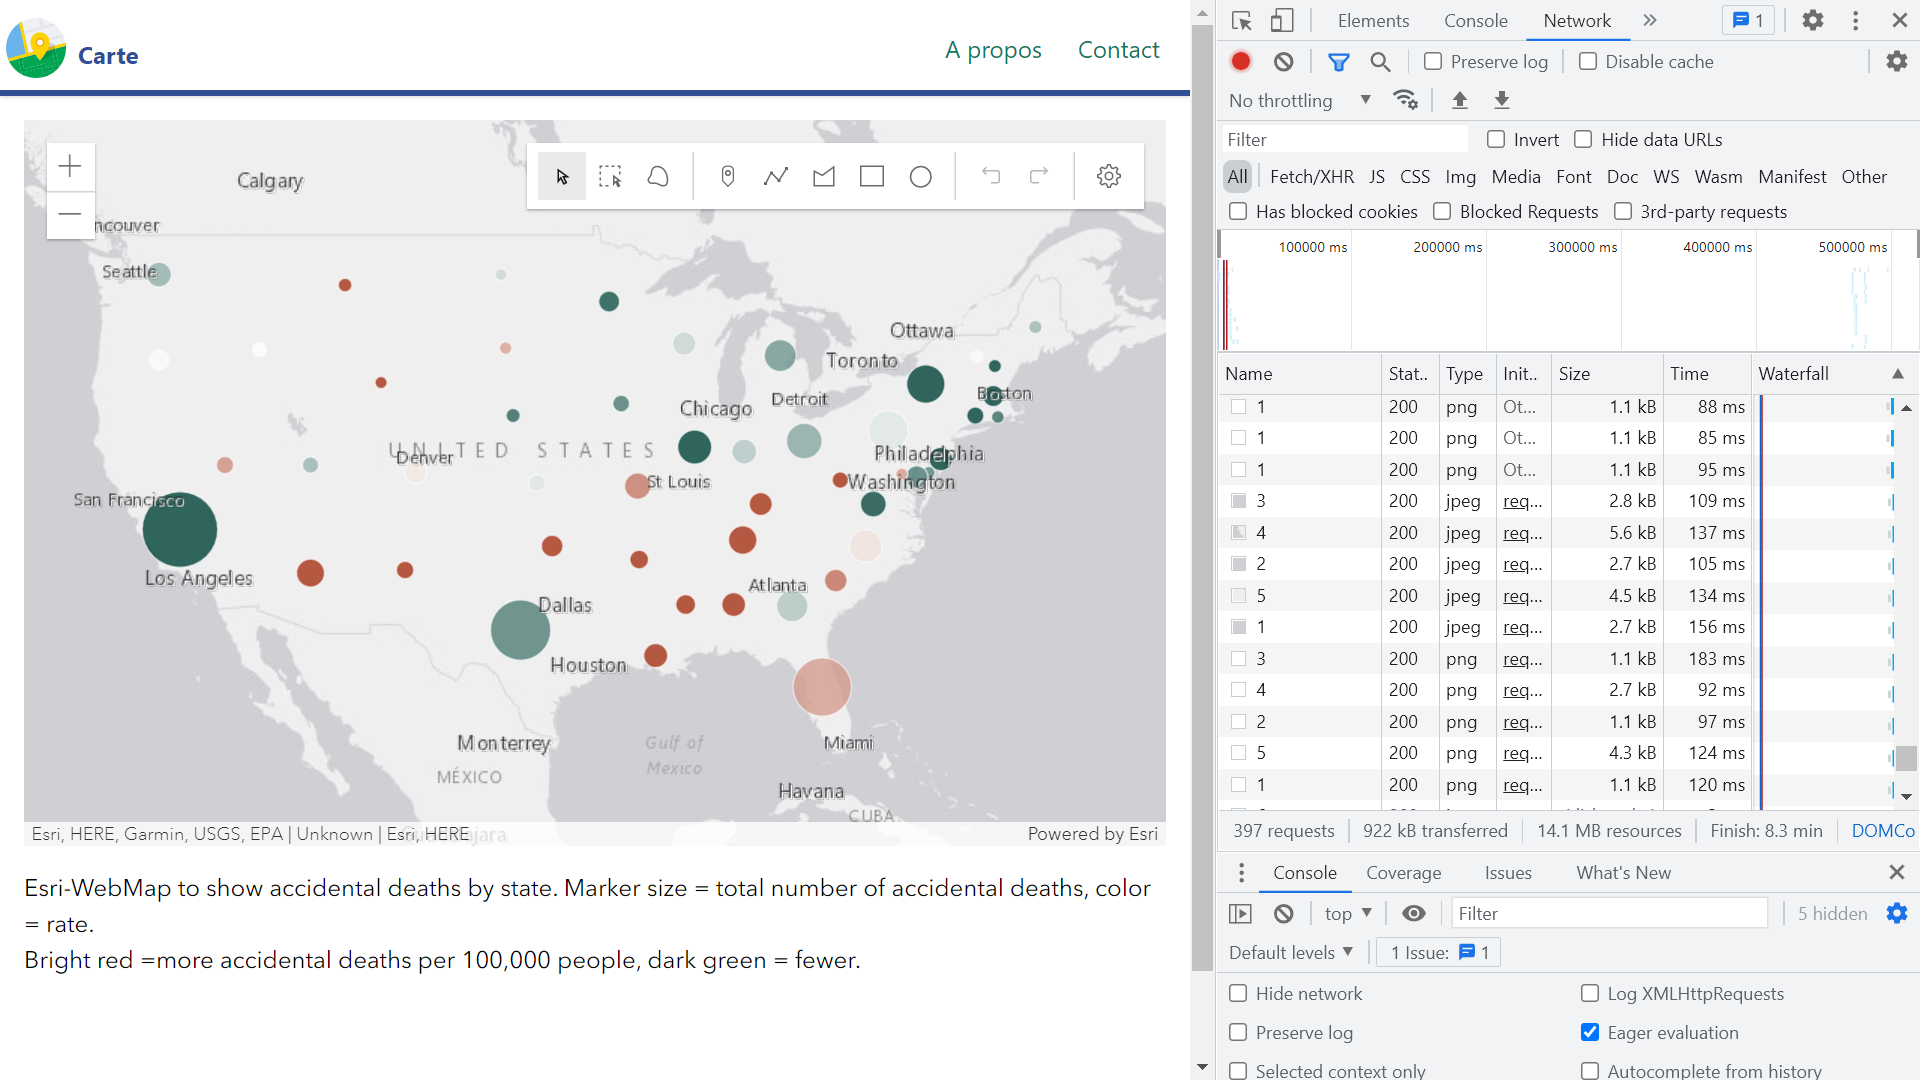Select the polyline draw tool
Screen dimensions: 1920x1080
[x=776, y=177]
